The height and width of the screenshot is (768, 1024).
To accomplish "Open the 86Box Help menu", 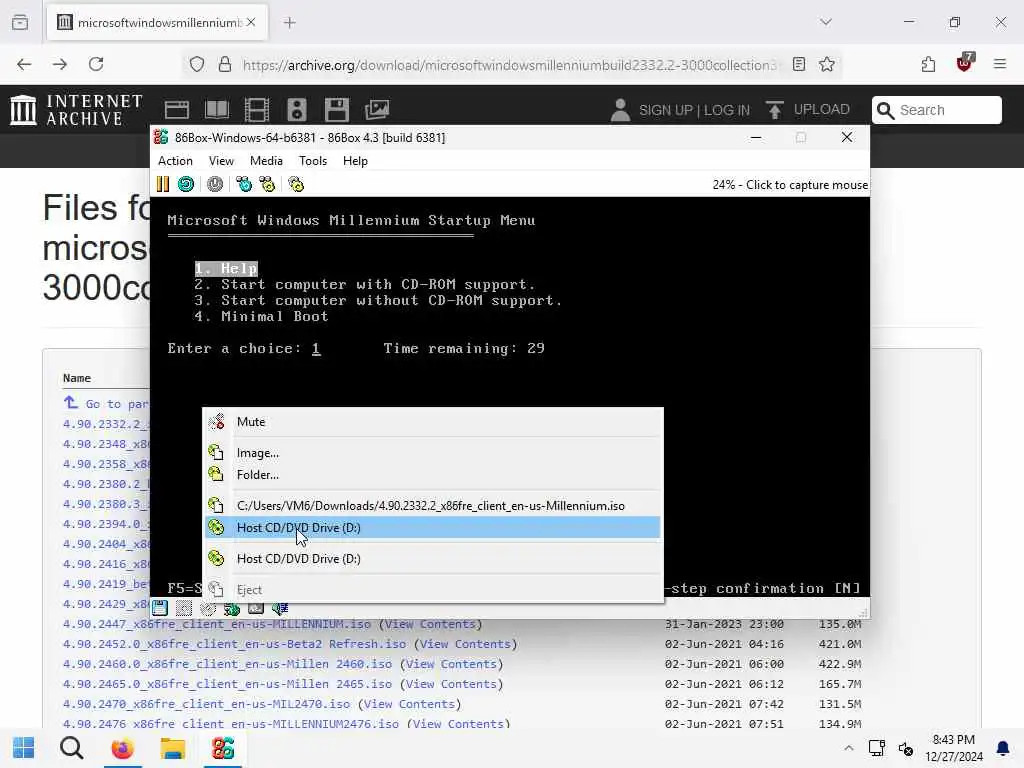I will [355, 161].
